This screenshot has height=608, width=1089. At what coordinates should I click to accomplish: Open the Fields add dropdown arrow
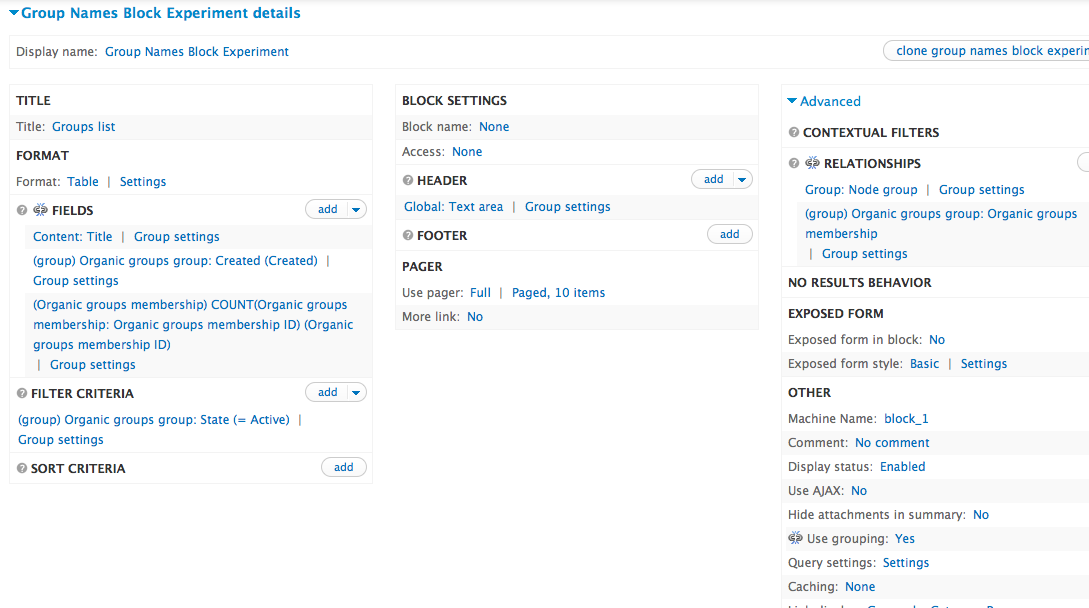[357, 210]
